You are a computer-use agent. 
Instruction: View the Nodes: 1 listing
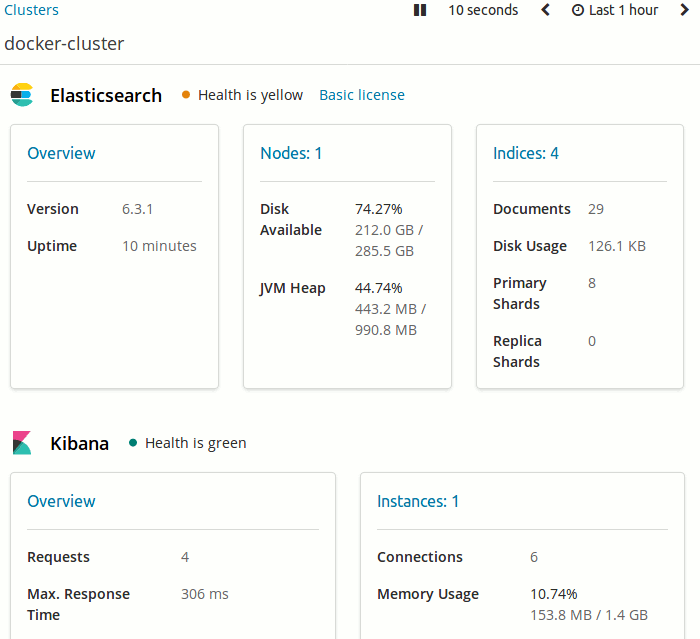coord(291,153)
